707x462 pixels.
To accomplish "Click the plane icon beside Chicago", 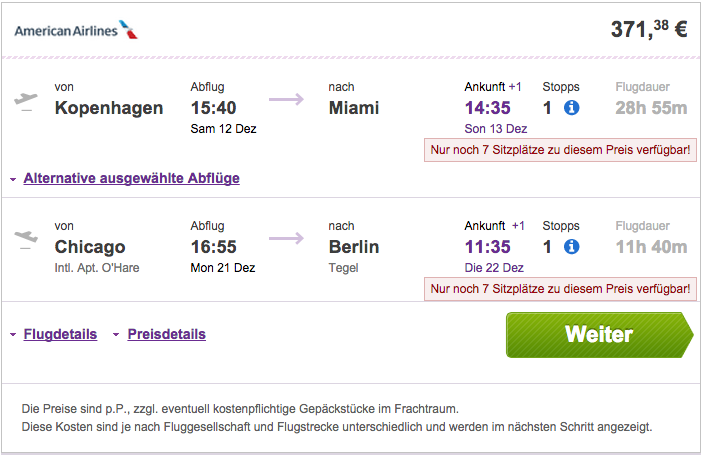I will [26, 238].
